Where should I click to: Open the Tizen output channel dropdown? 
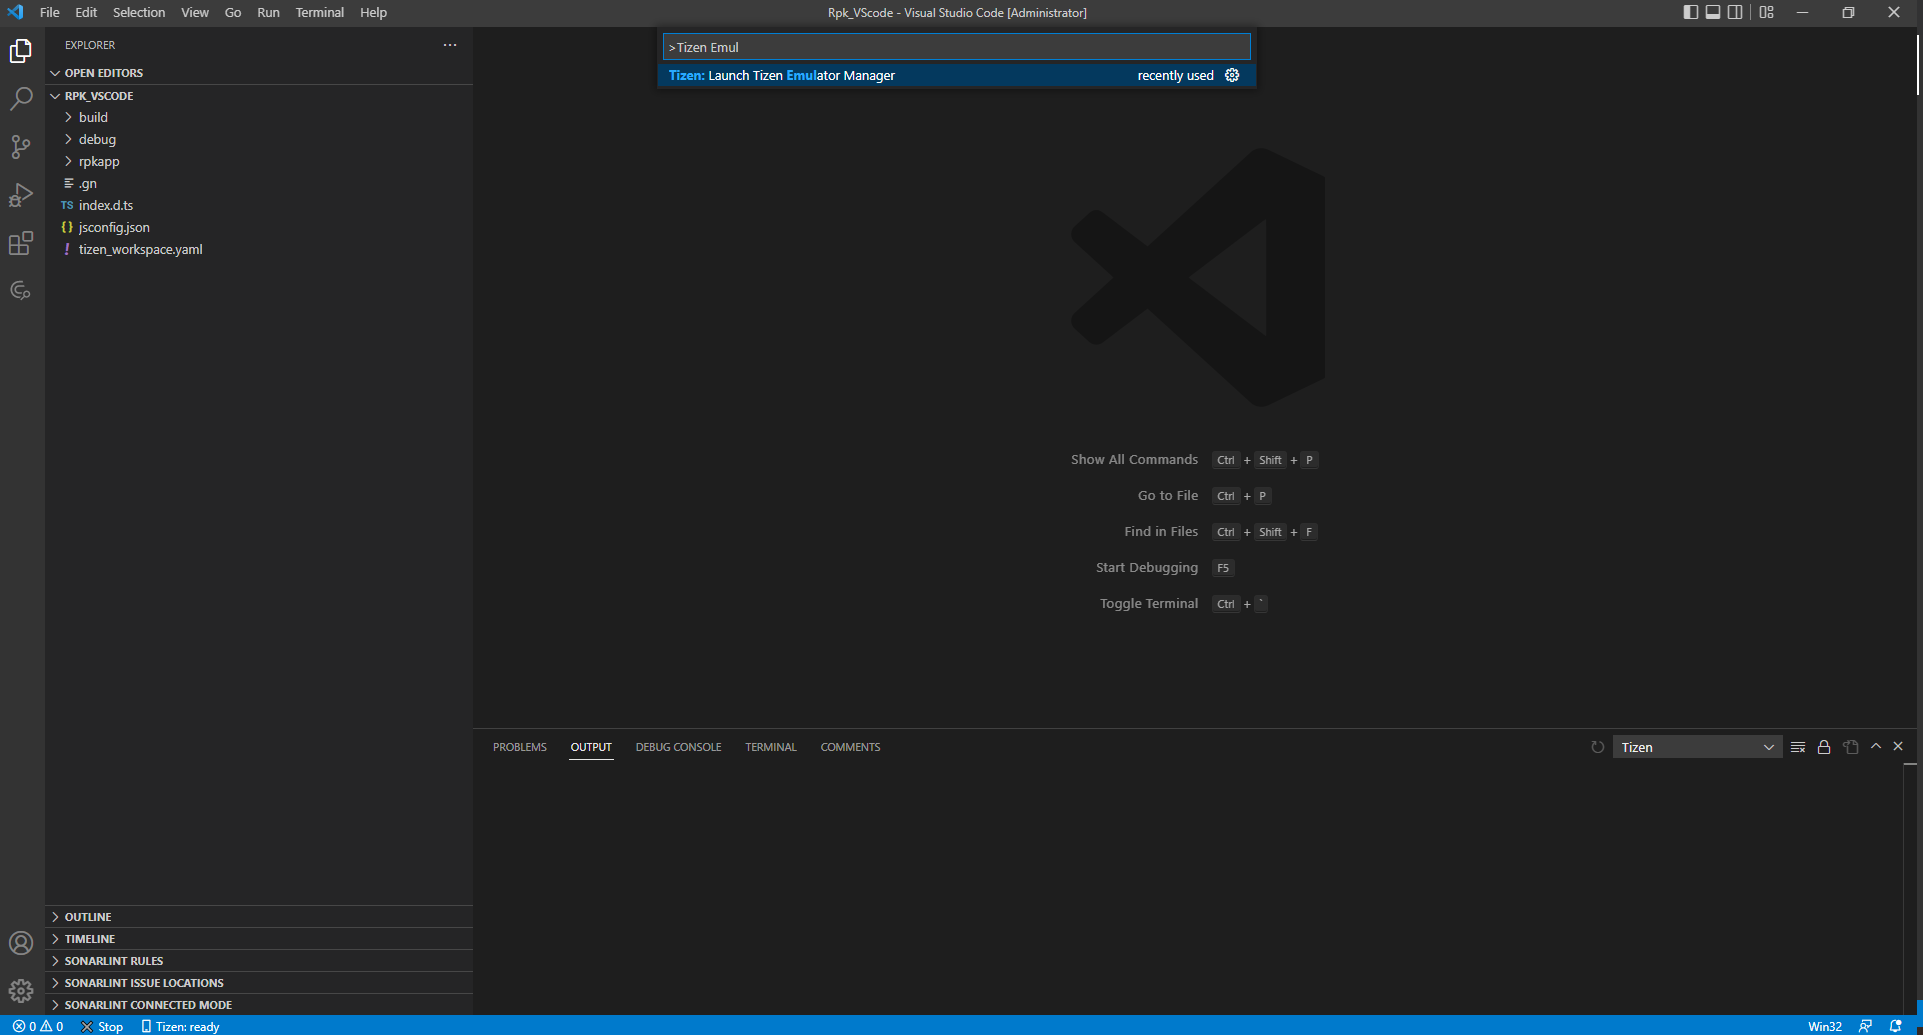click(1696, 746)
